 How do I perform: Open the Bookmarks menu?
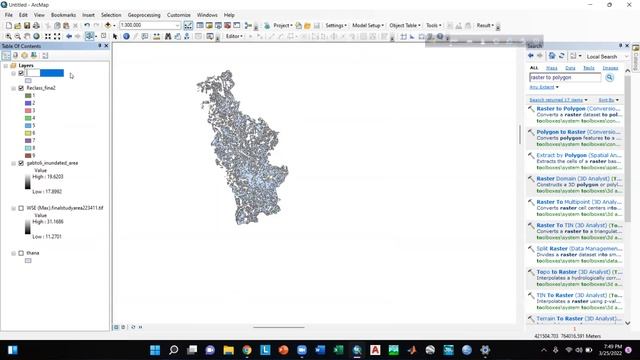coord(63,15)
